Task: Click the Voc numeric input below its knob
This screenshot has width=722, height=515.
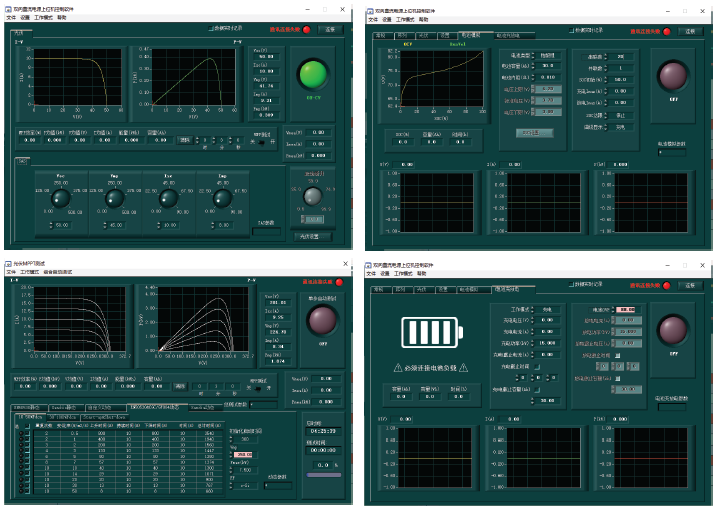Action: [x=62, y=225]
